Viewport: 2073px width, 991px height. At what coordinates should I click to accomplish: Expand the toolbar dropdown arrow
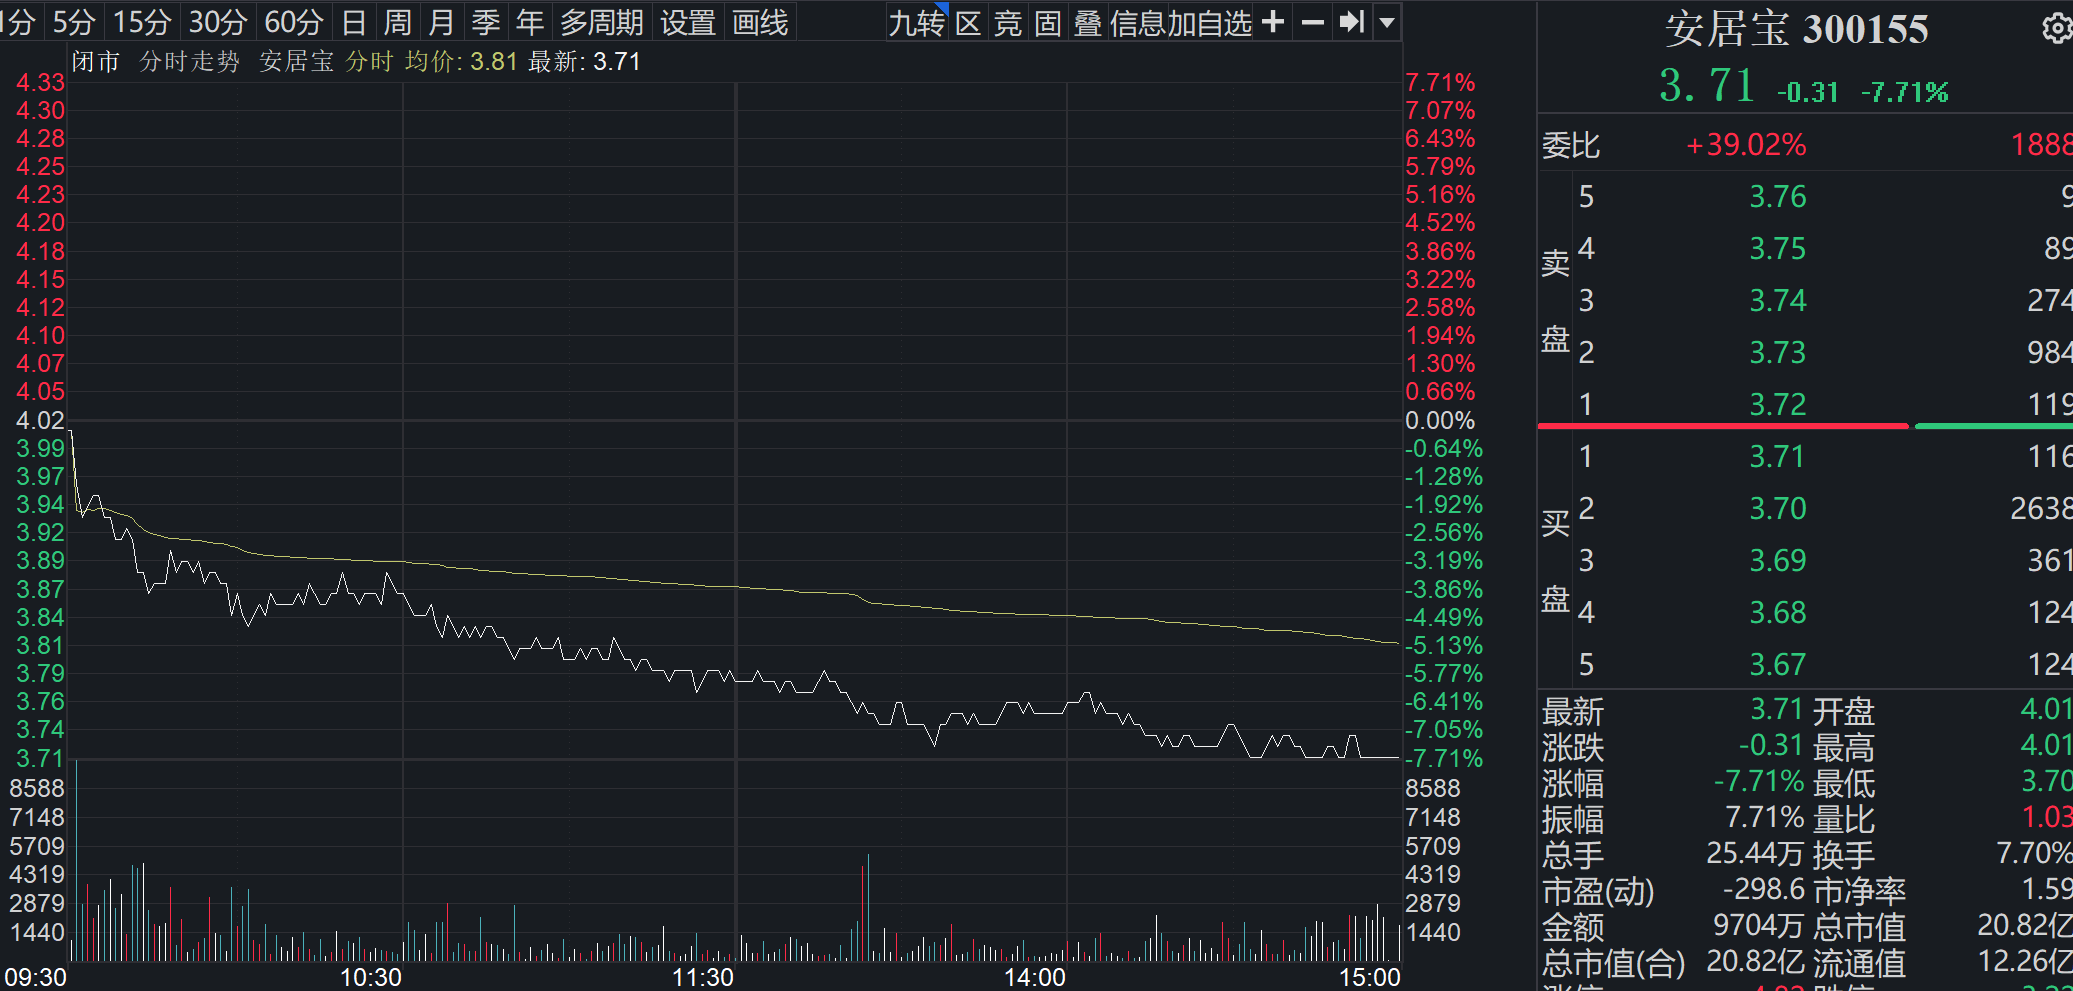[1387, 22]
